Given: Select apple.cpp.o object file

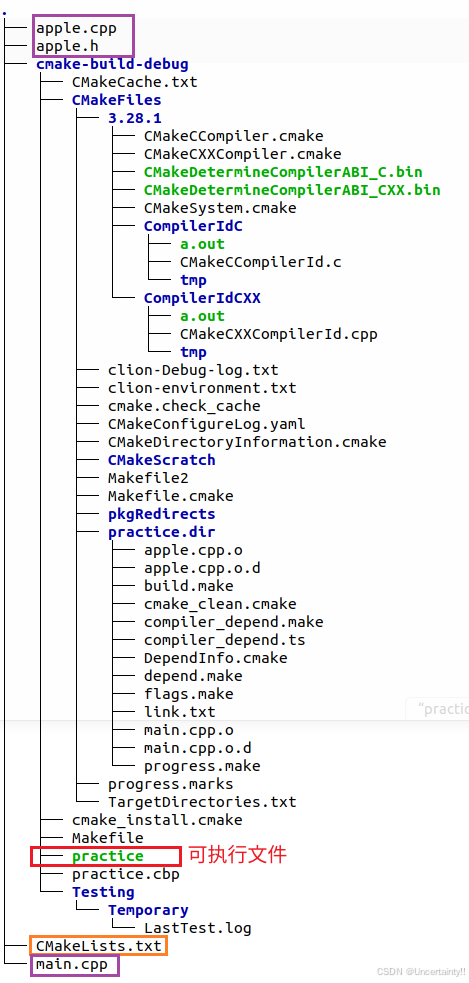Looking at the screenshot, I should pos(193,550).
